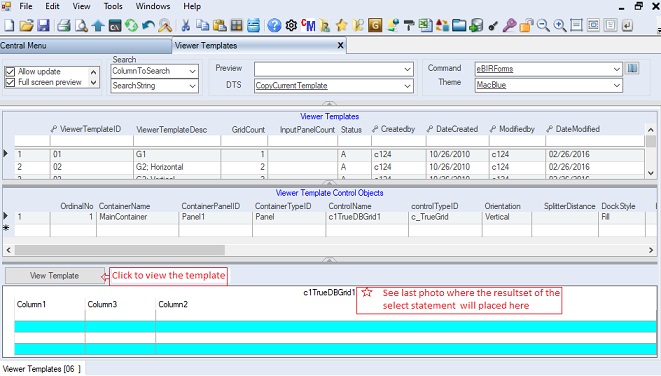This screenshot has height=376, width=661.
Task: Click the Zoom in magnifier icon
Action: tap(560, 26)
